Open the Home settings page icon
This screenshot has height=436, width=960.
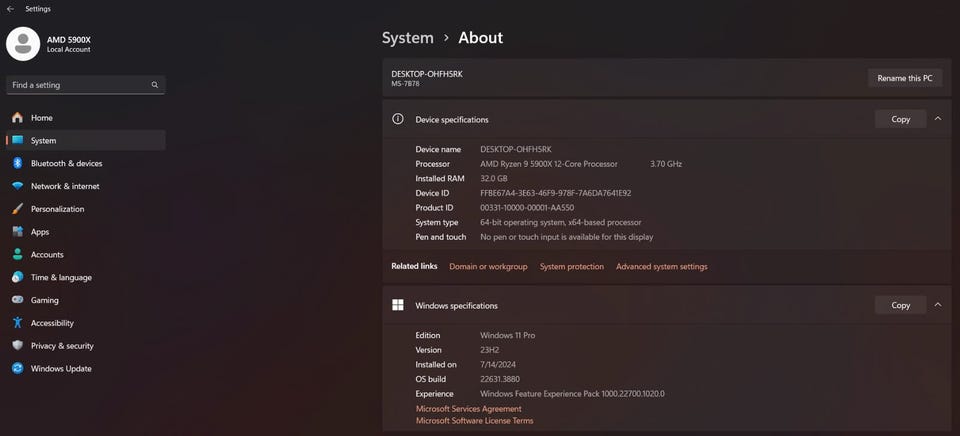click(x=17, y=118)
